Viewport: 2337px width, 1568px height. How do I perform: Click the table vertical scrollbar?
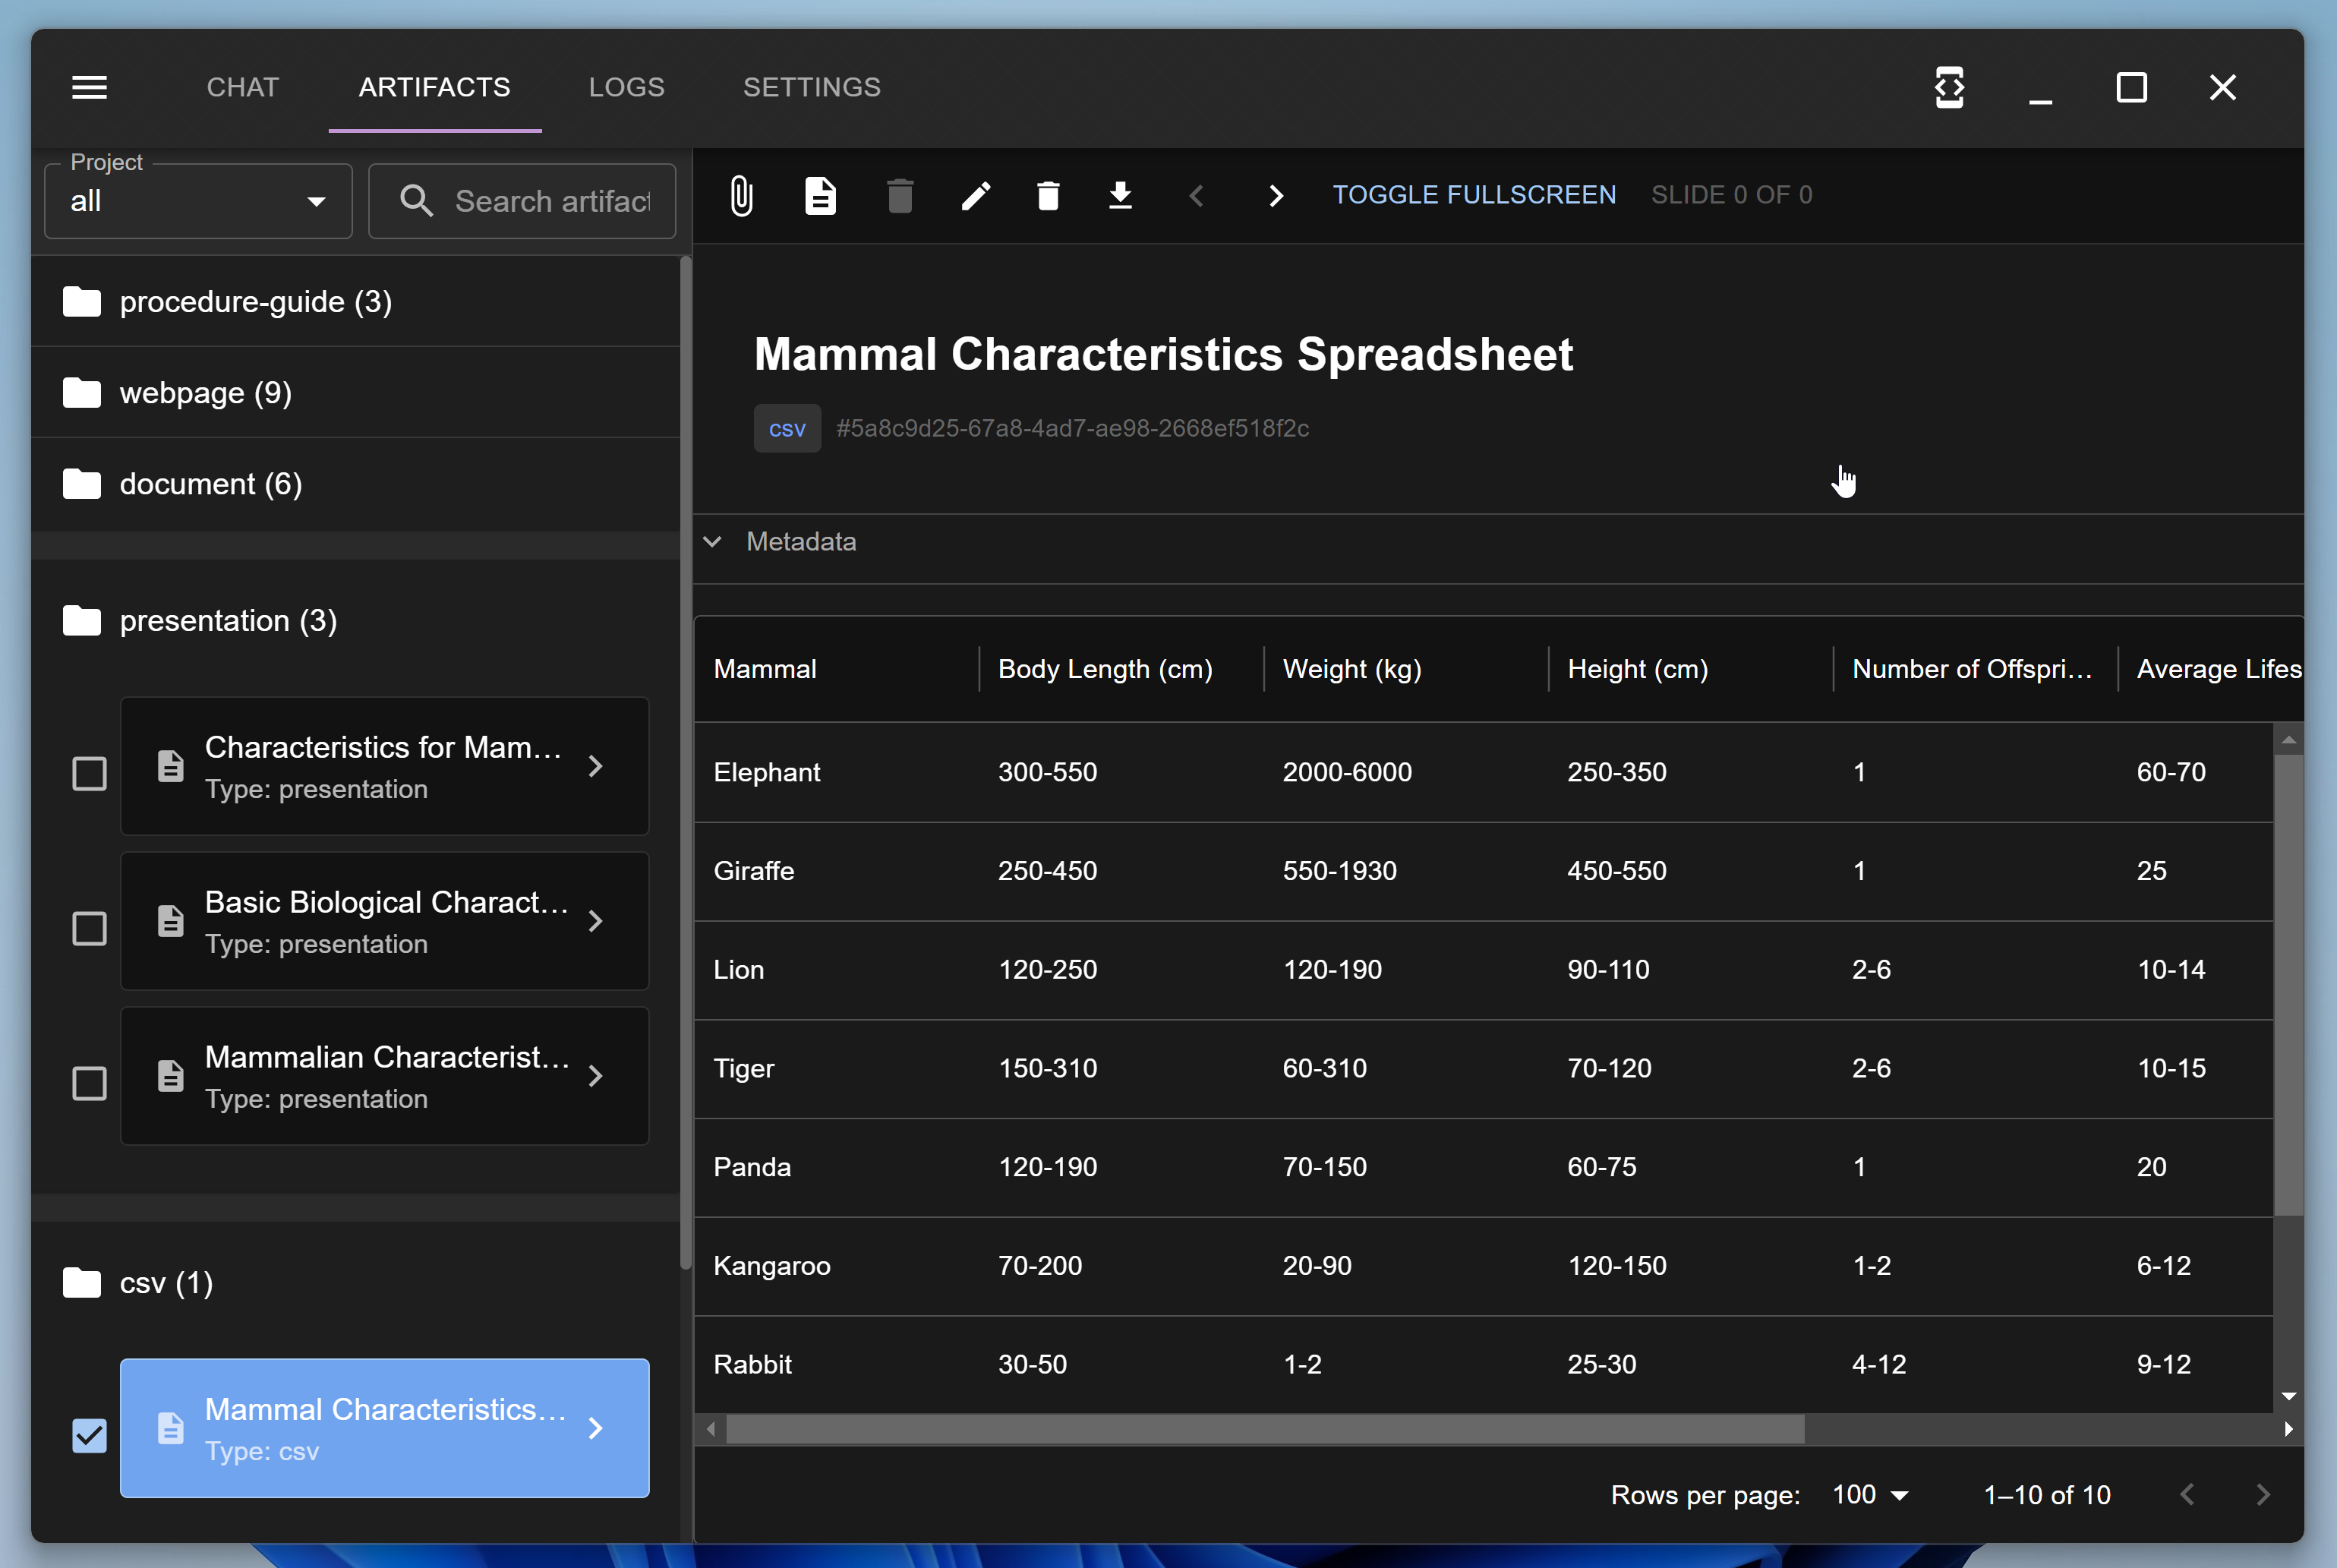[2288, 985]
